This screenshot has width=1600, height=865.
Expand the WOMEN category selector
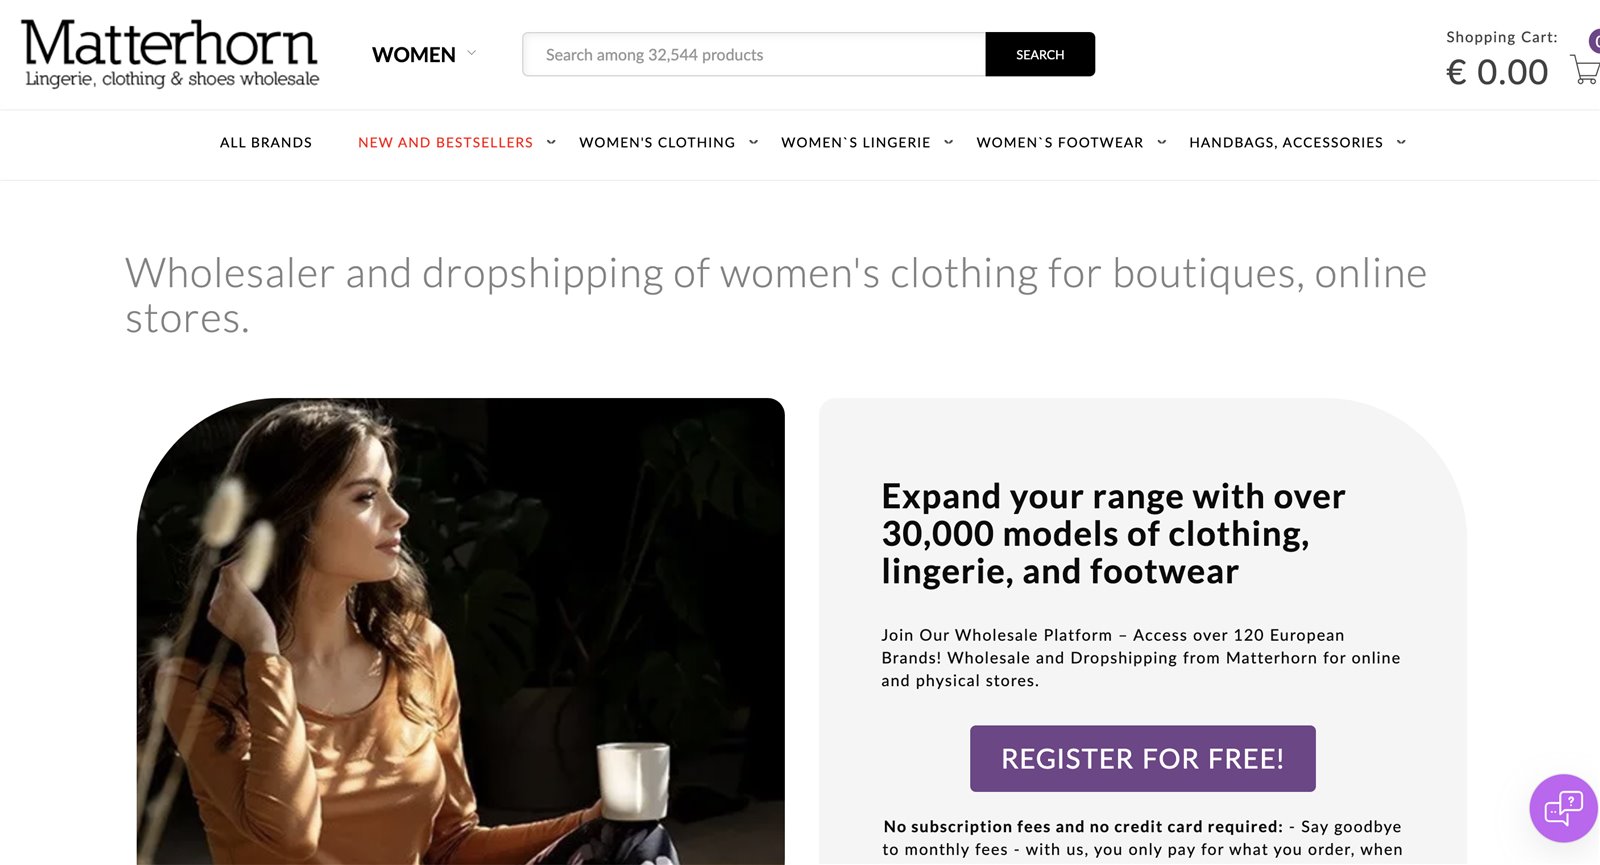point(424,55)
